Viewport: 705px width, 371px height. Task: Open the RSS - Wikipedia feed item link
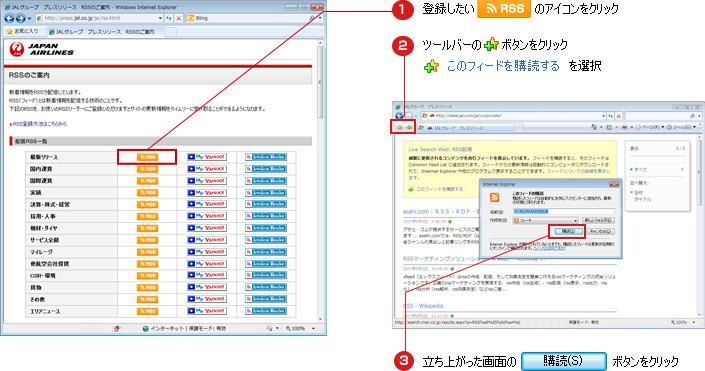(x=423, y=306)
